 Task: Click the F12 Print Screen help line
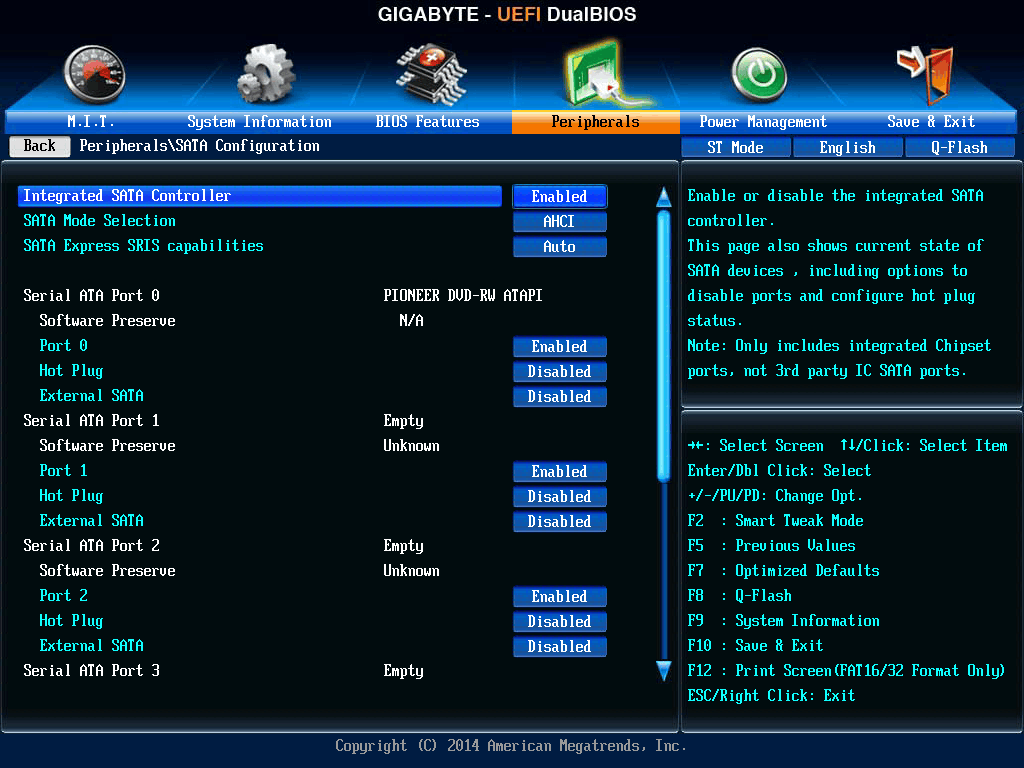tap(846, 671)
